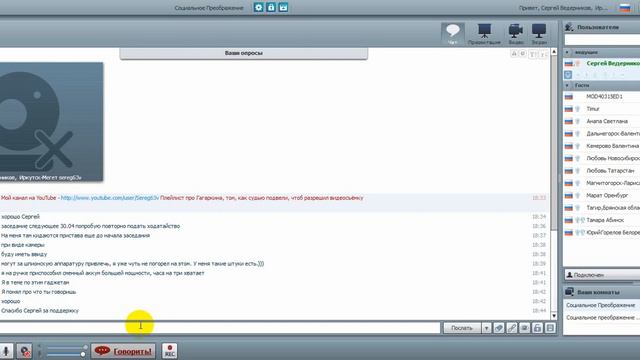Open the second Социальное преображение room
The width and height of the screenshot is (640, 360).
tap(602, 318)
